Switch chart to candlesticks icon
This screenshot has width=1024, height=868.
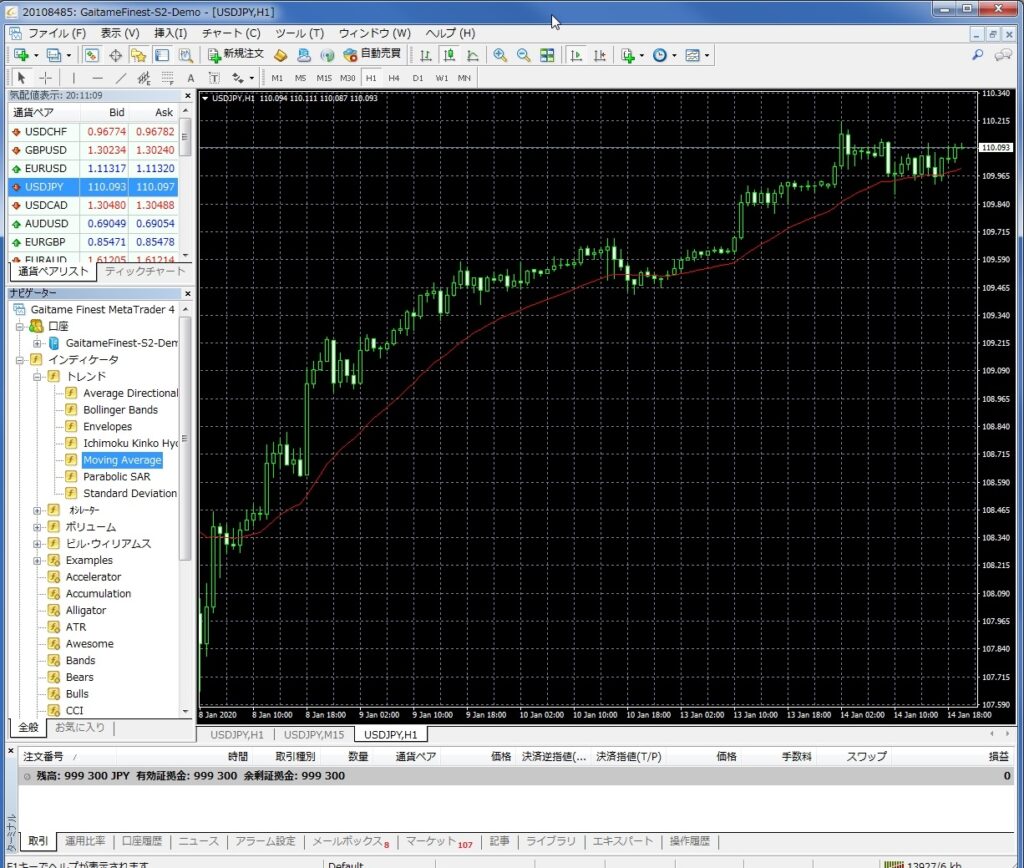pos(449,55)
